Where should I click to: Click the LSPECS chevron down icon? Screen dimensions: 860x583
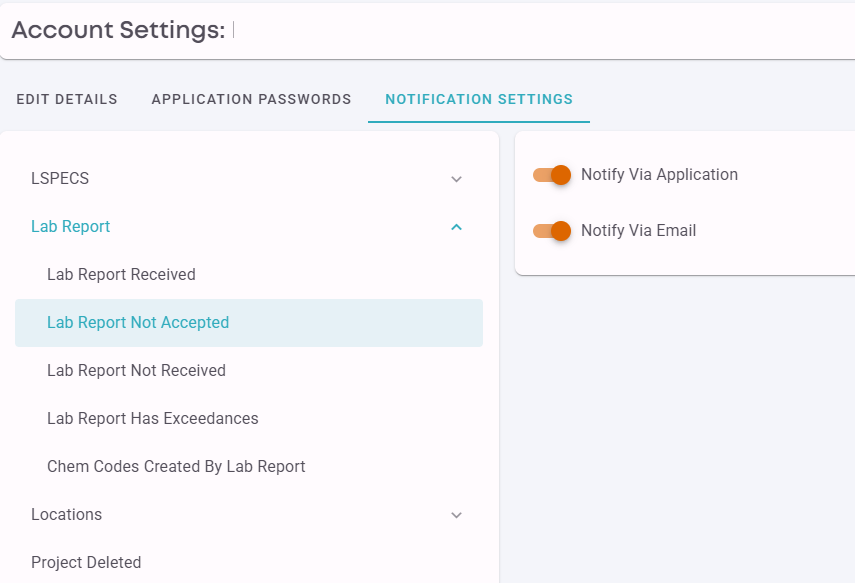456,179
